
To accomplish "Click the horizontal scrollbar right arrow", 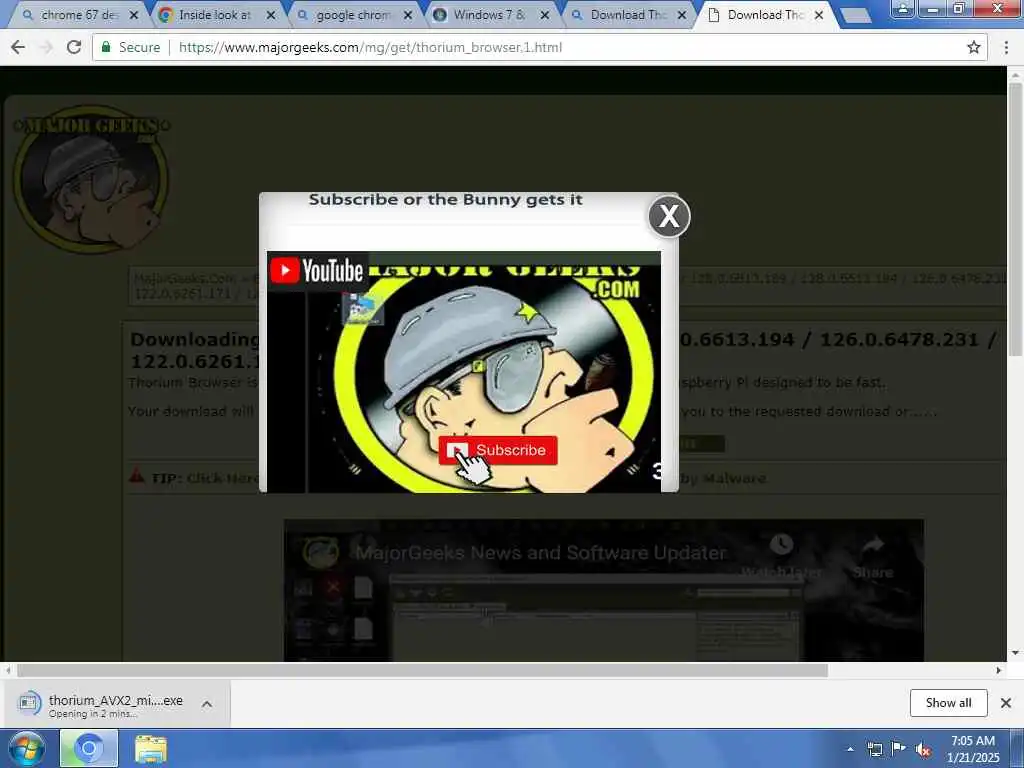I will pyautogui.click(x=999, y=671).
